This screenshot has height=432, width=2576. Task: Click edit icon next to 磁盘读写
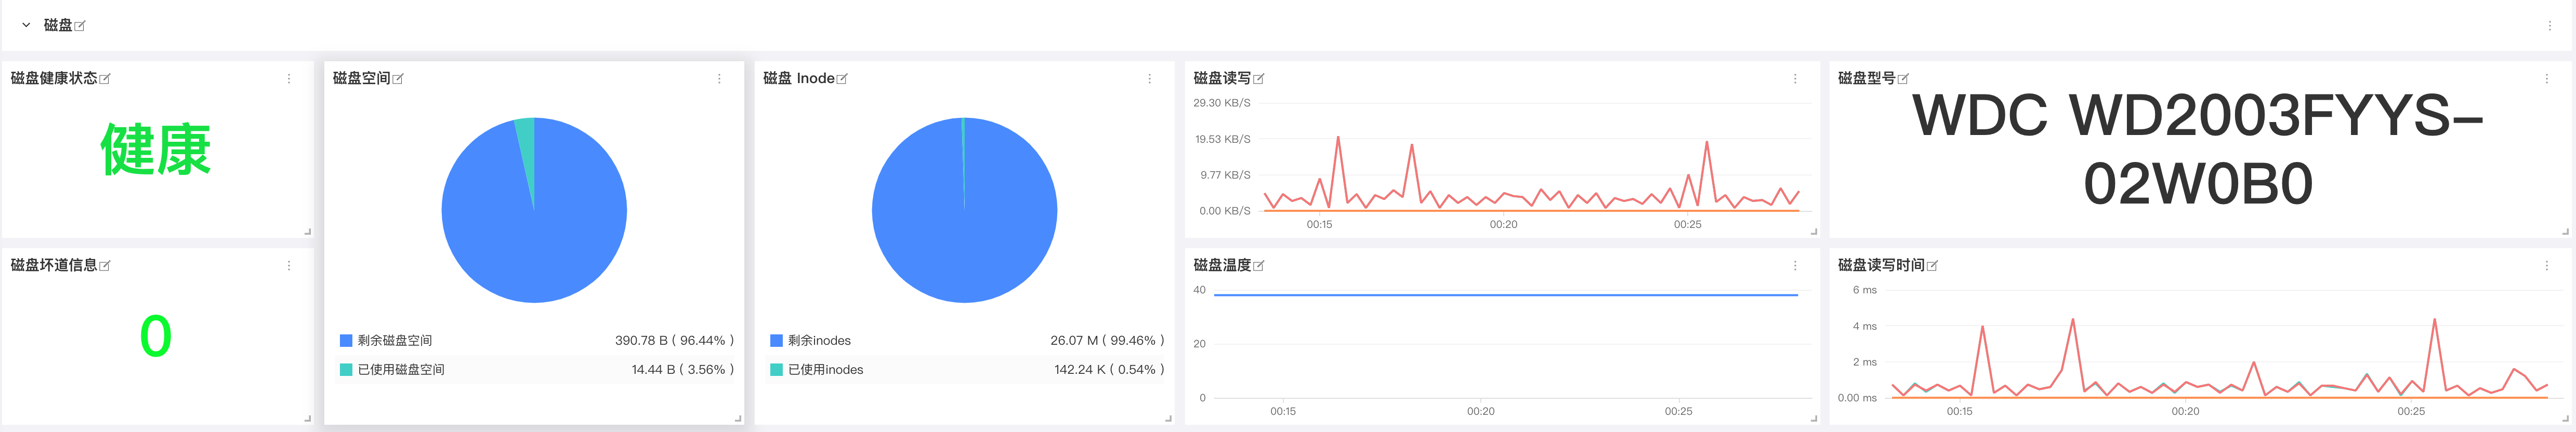(1259, 78)
